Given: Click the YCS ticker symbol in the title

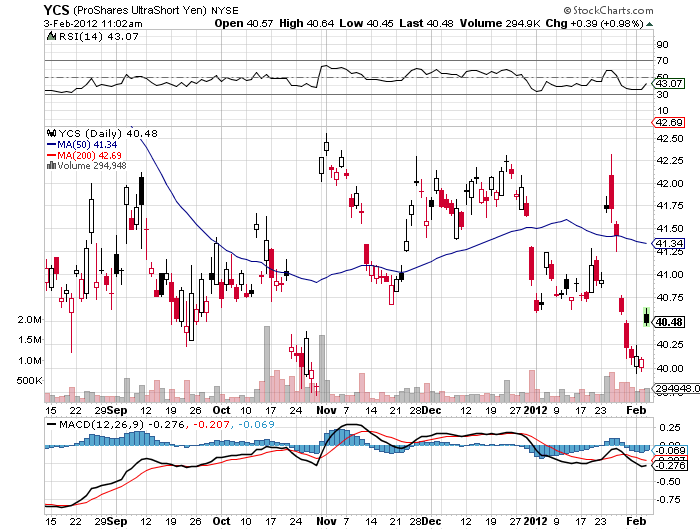Looking at the screenshot, I should point(56,9).
